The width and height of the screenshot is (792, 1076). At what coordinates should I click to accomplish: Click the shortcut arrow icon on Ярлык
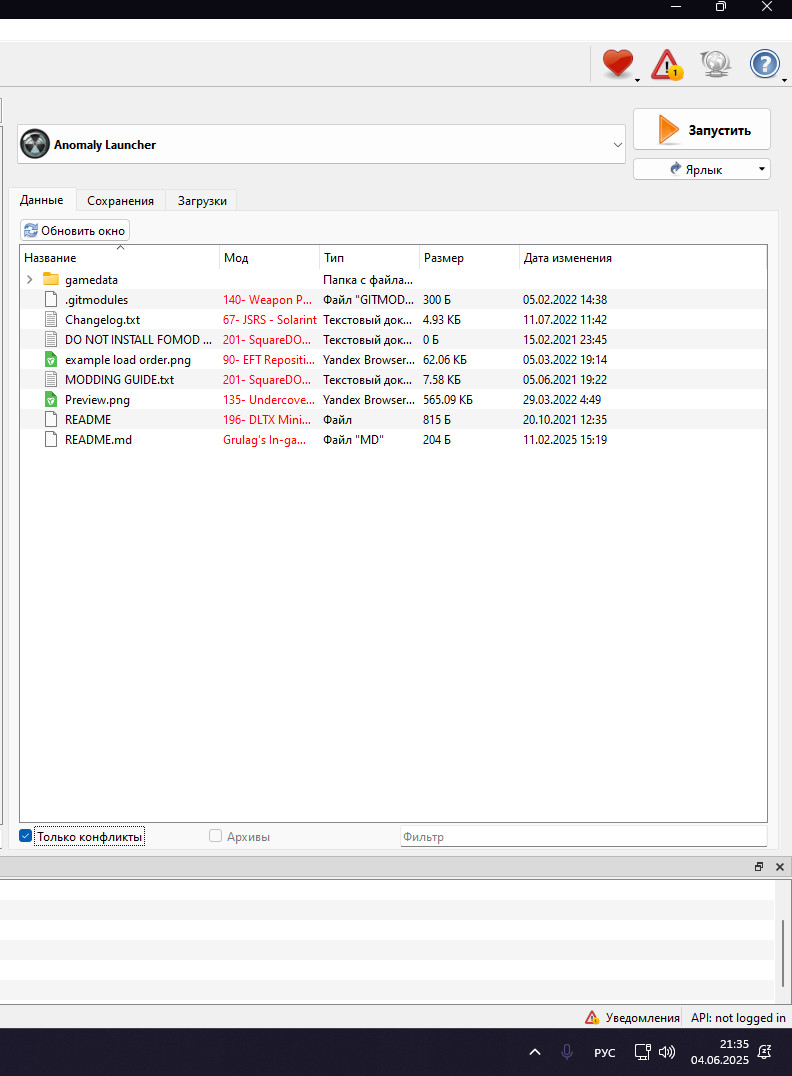[x=676, y=168]
